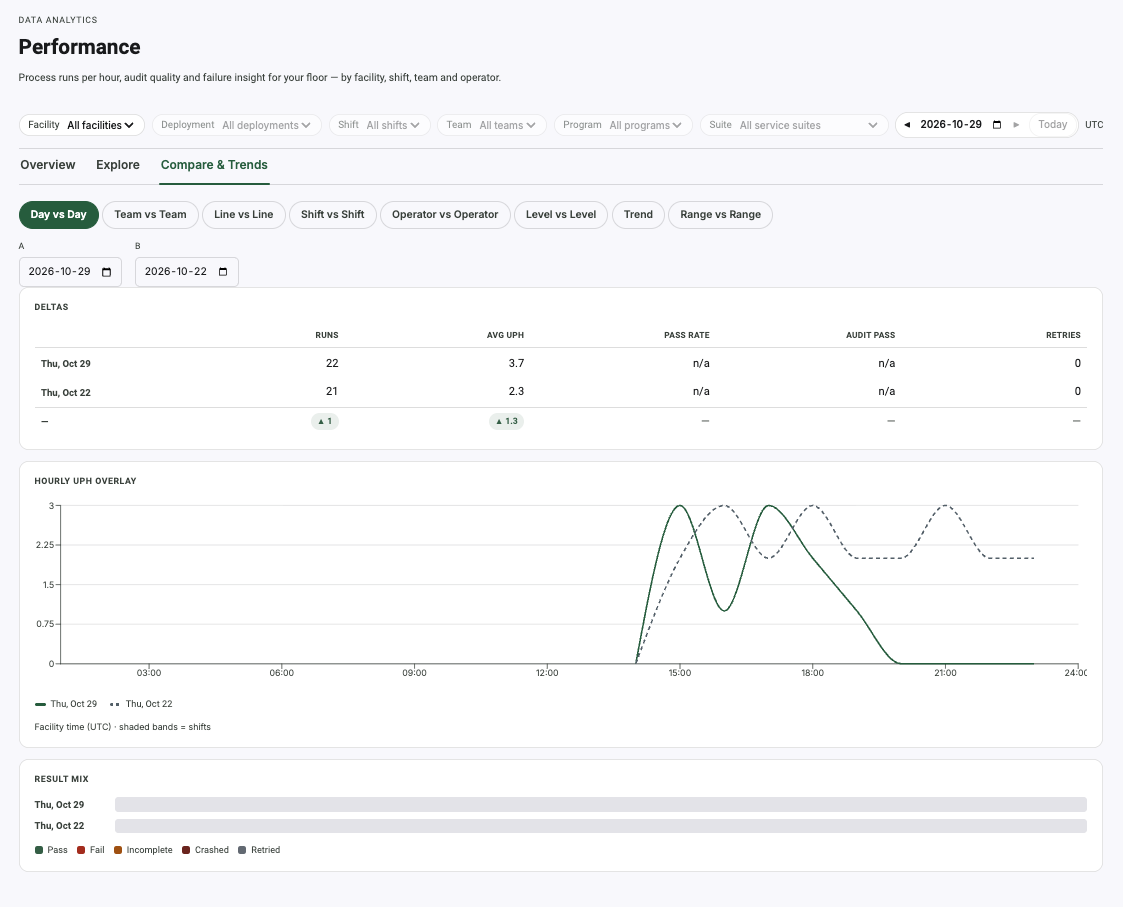Open the Team filter dropdown
The height and width of the screenshot is (907, 1123).
point(491,125)
